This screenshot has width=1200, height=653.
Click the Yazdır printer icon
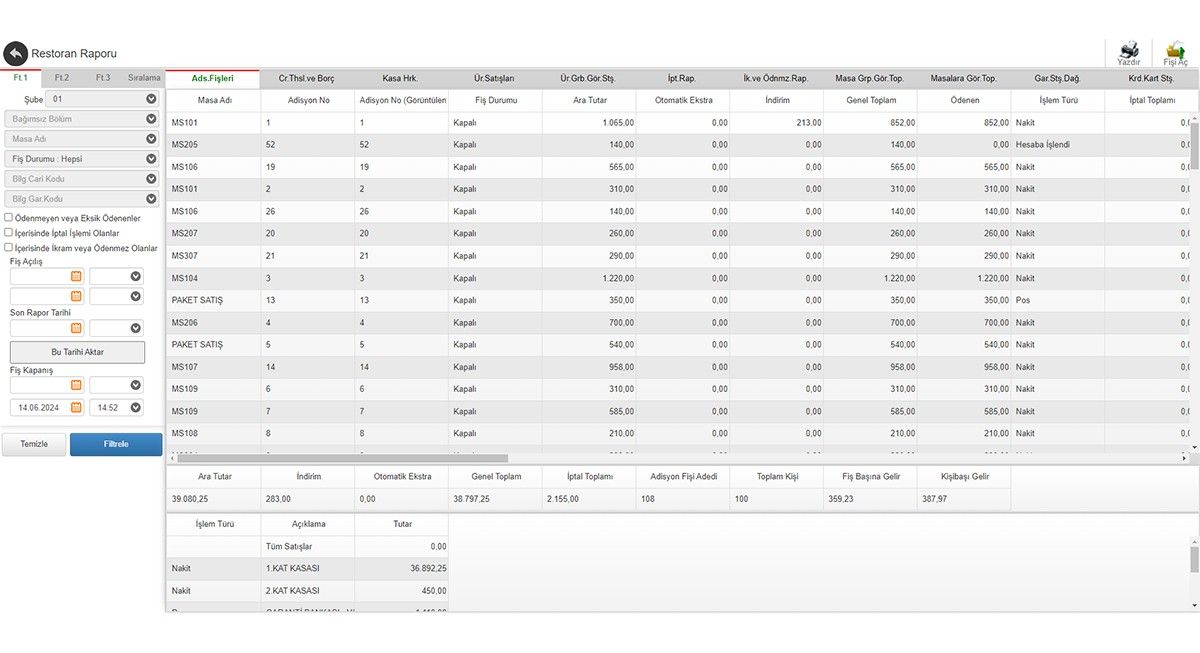click(x=1128, y=50)
